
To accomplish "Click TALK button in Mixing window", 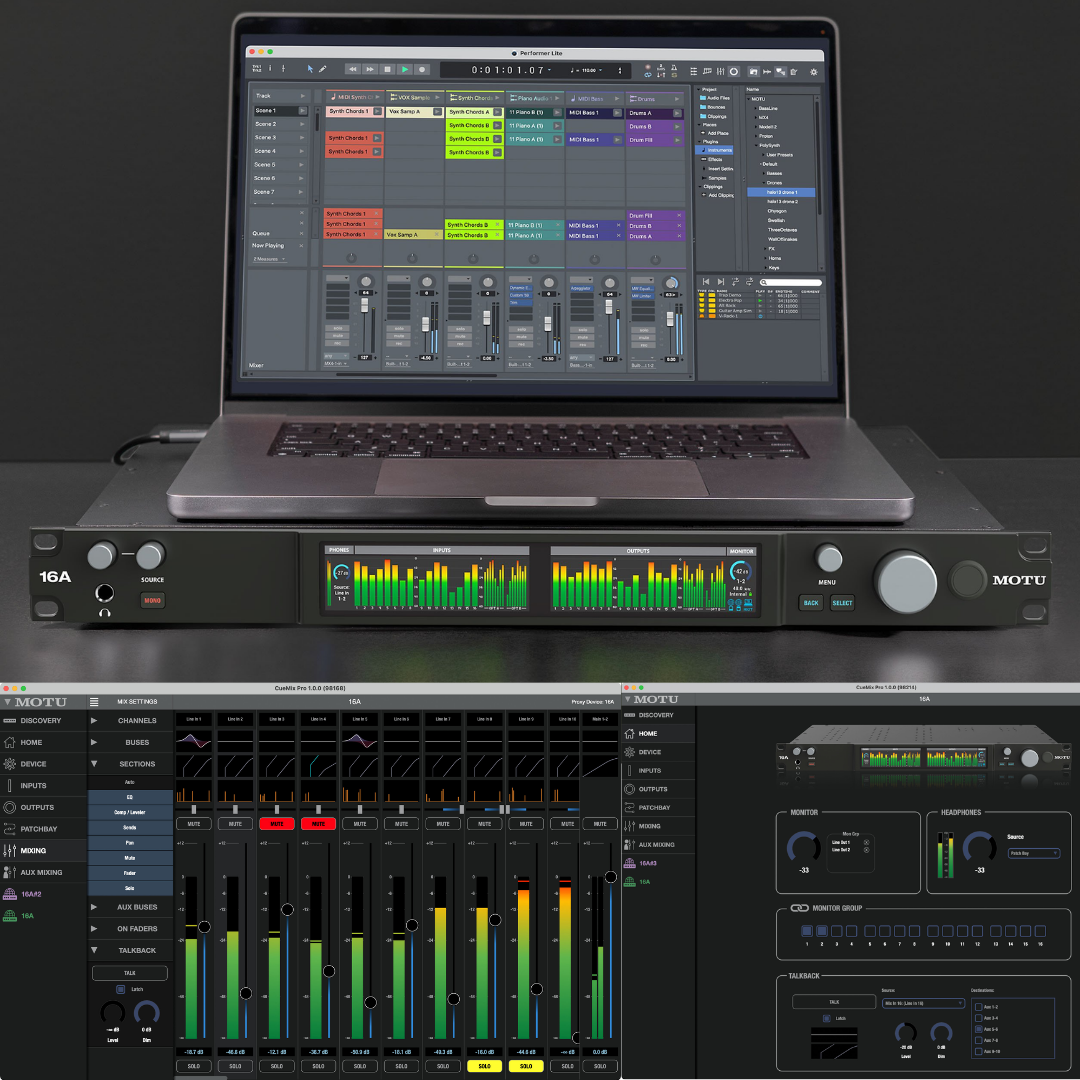I will pyautogui.click(x=129, y=973).
